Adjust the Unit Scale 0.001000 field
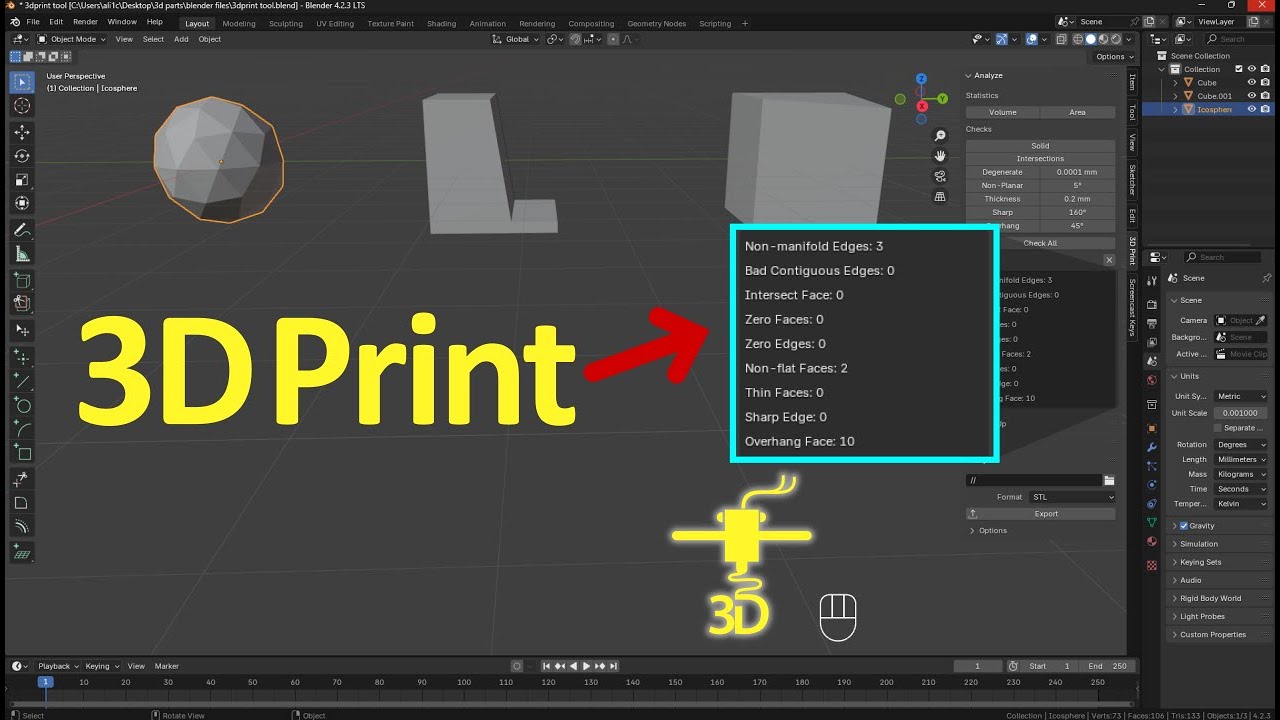Screen dimensions: 1280x720 (1241, 413)
